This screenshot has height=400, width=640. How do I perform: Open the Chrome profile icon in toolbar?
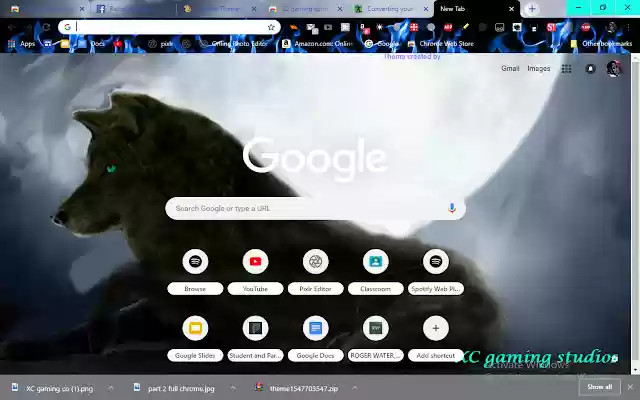coord(611,27)
